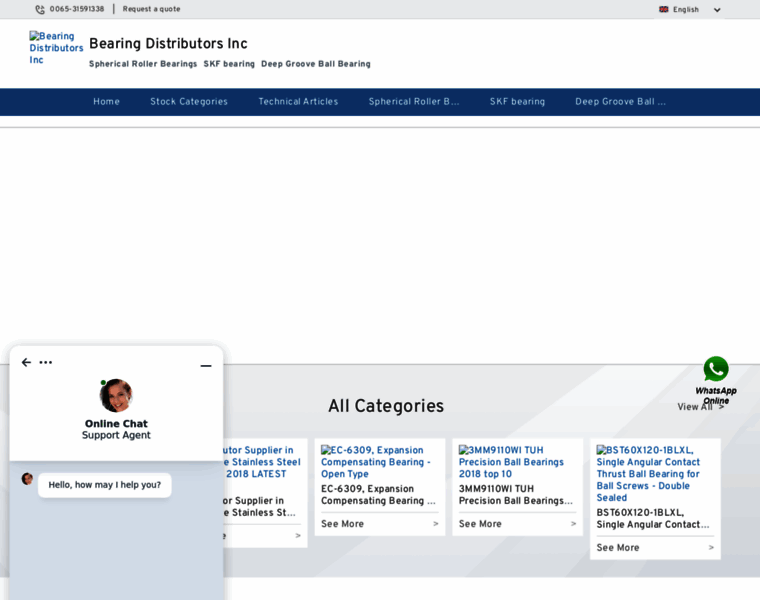Click the Bearing Distributors Inc logo
Image resolution: width=760 pixels, height=600 pixels.
[x=55, y=48]
